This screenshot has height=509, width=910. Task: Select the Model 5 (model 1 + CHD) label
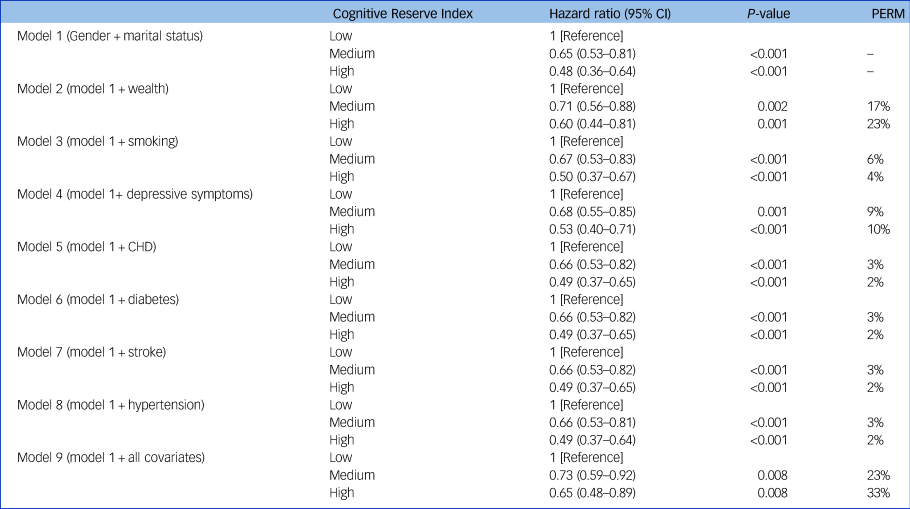[x=86, y=247]
